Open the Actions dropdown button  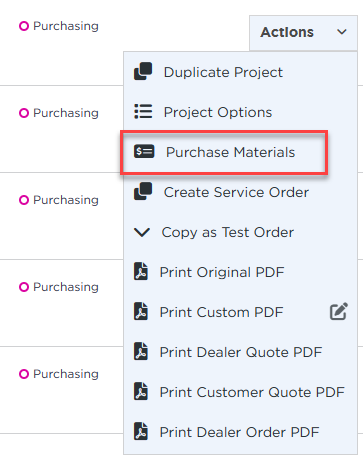click(303, 33)
